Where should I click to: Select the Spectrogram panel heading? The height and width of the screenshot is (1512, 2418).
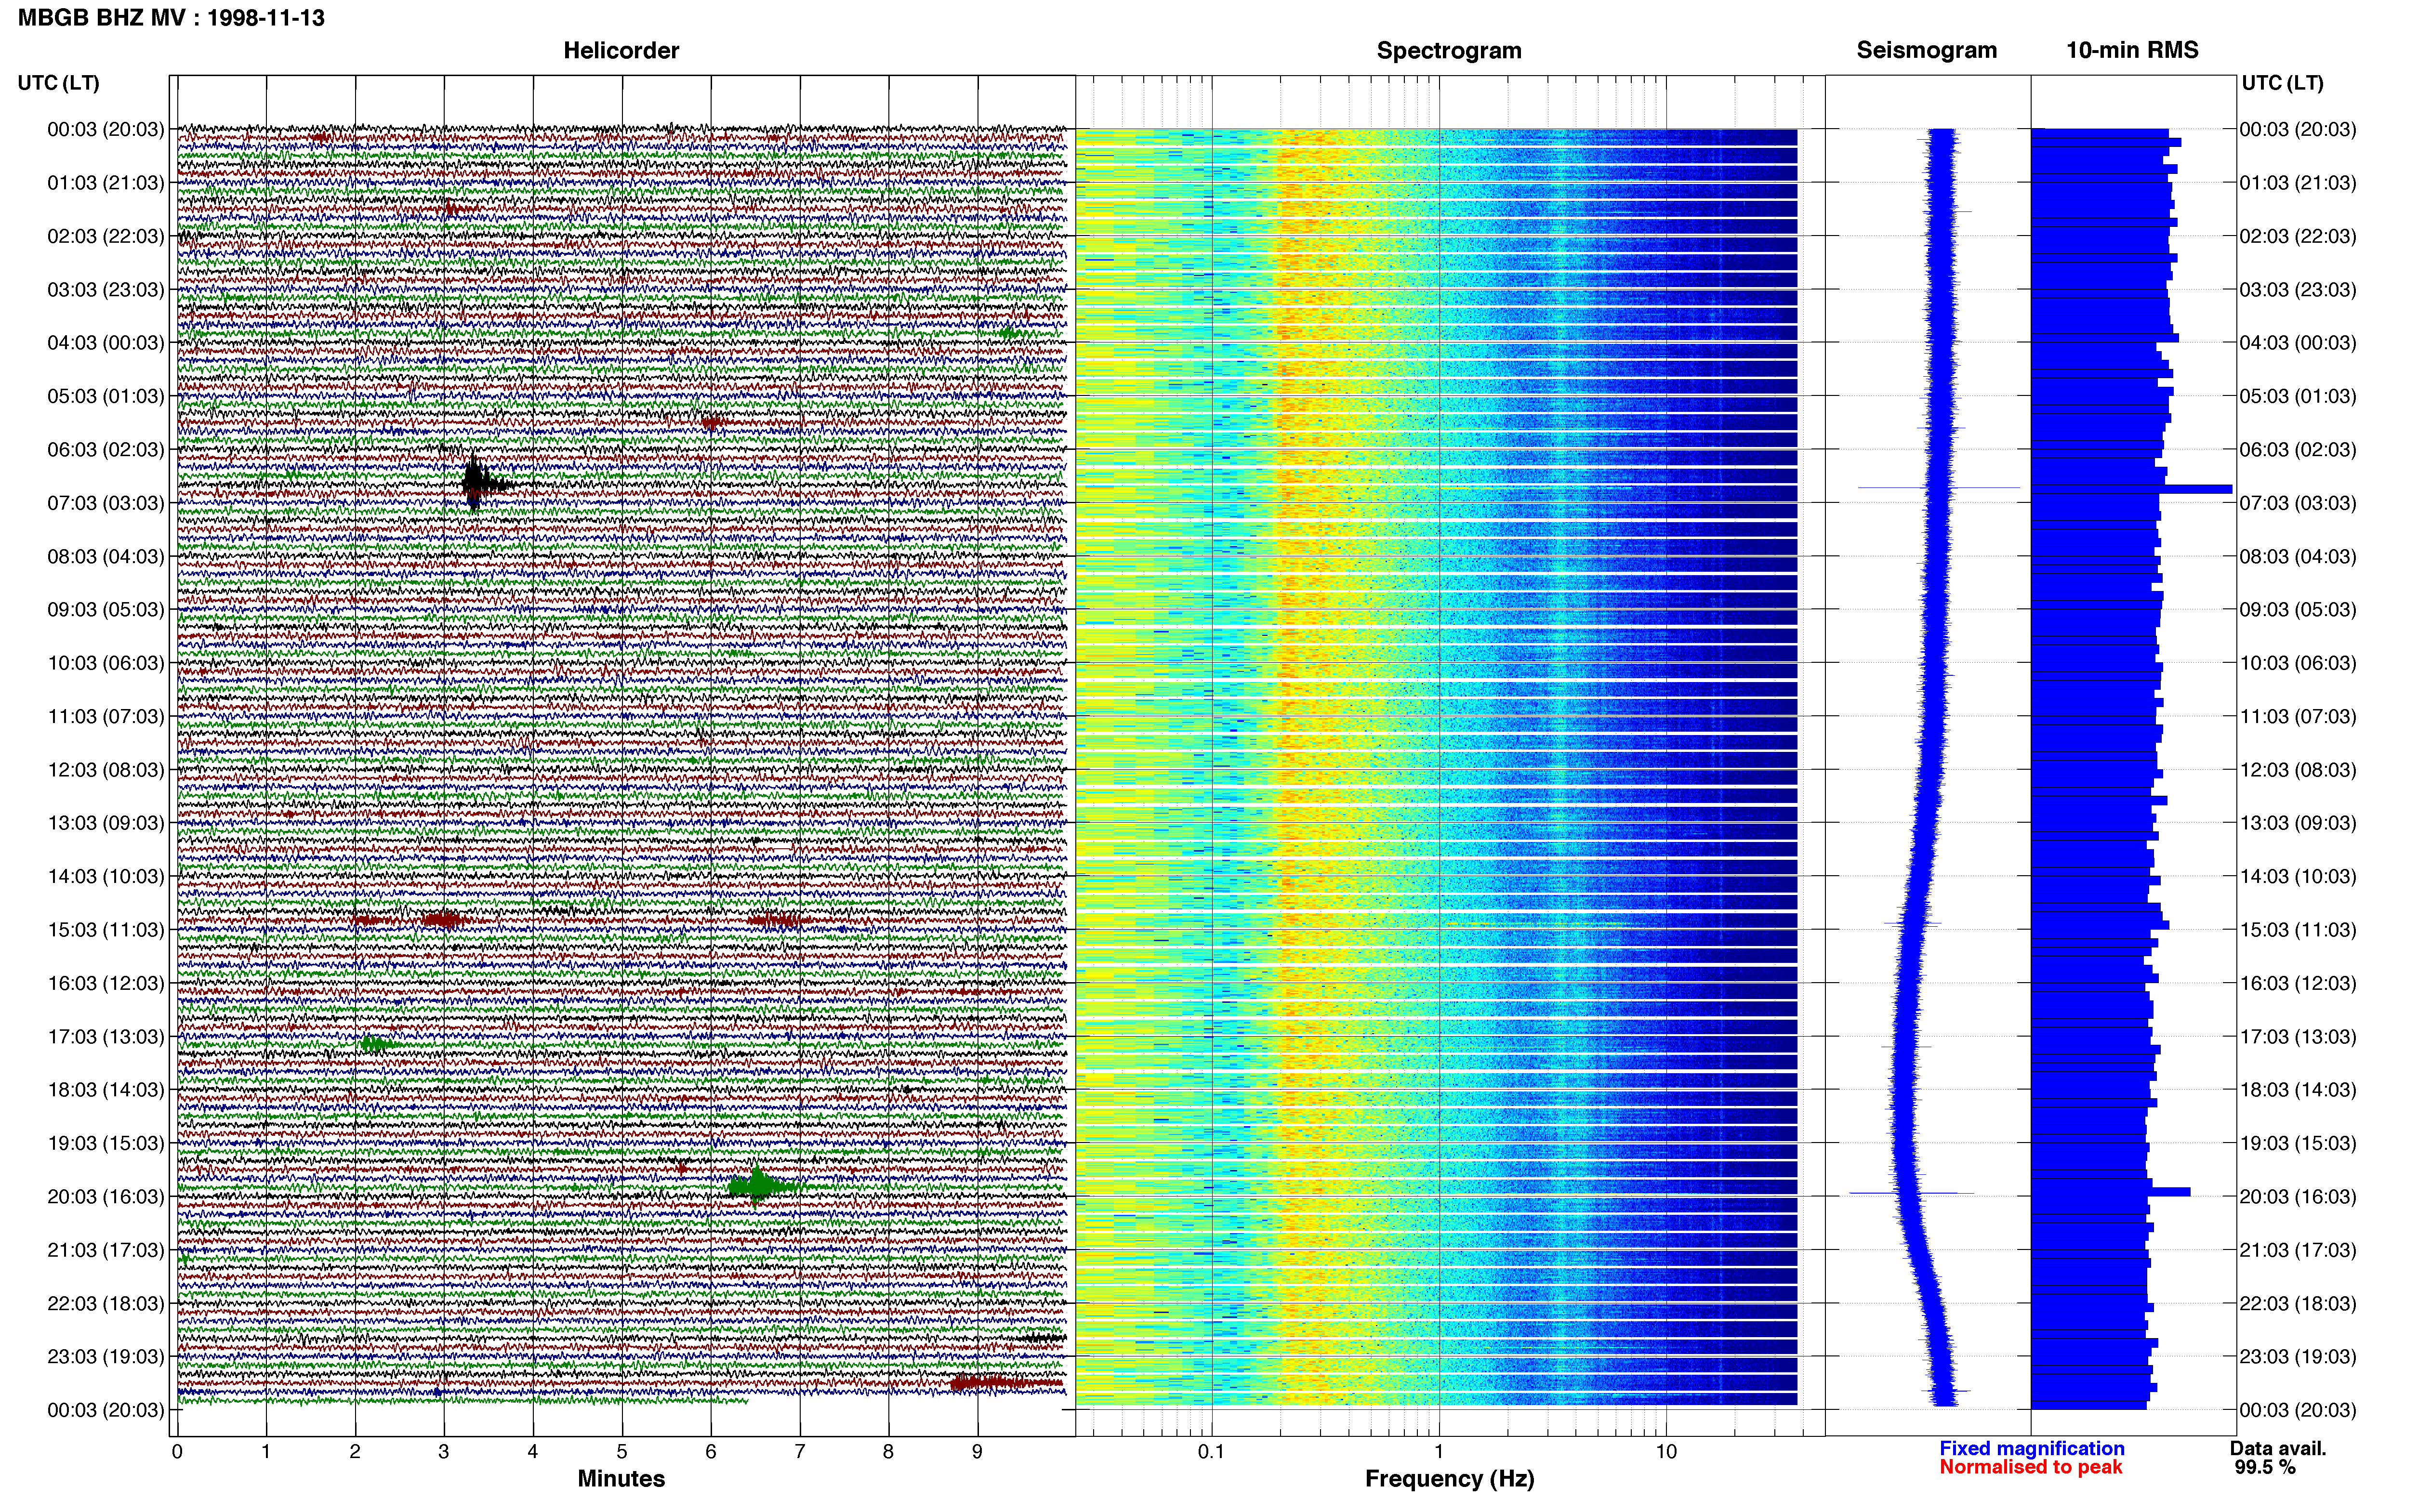click(x=1449, y=50)
